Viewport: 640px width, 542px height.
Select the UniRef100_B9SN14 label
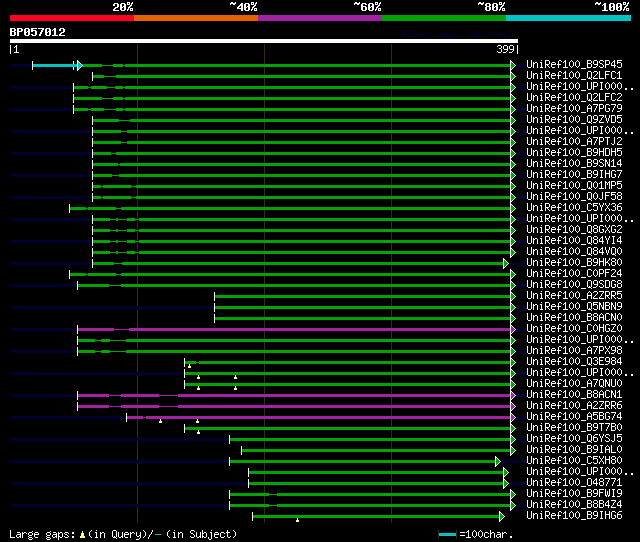pos(574,164)
